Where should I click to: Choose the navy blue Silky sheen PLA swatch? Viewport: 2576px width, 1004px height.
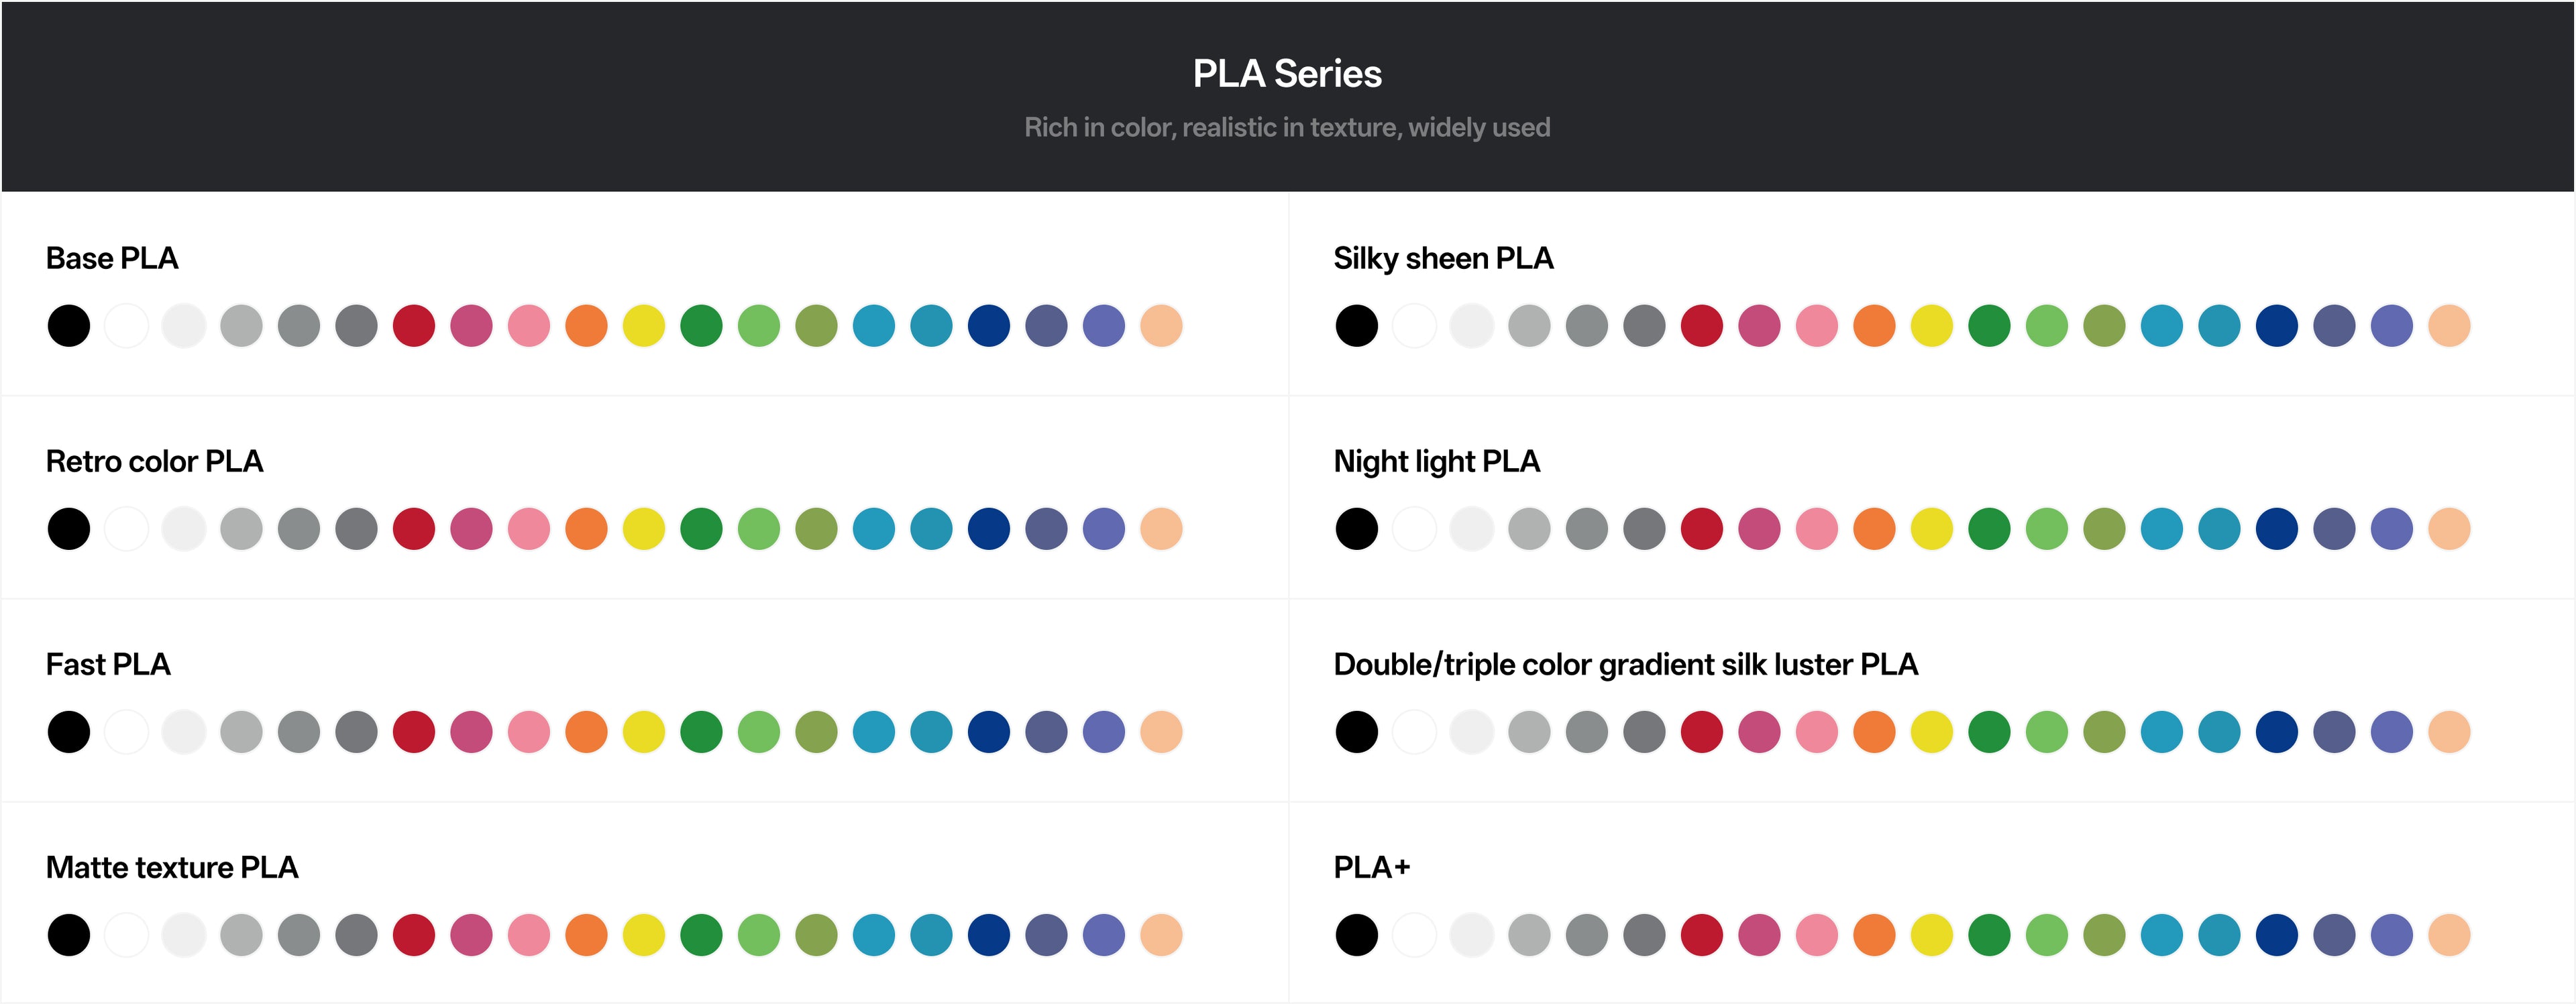[2277, 326]
